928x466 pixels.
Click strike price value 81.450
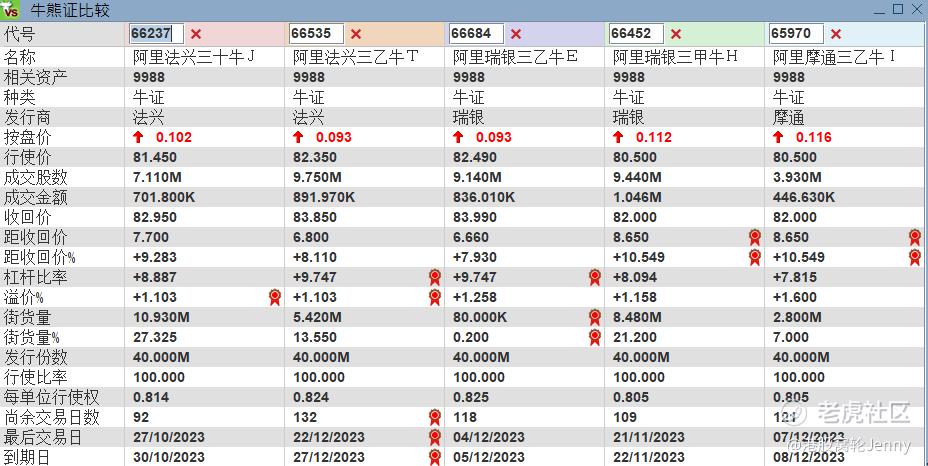(x=155, y=157)
